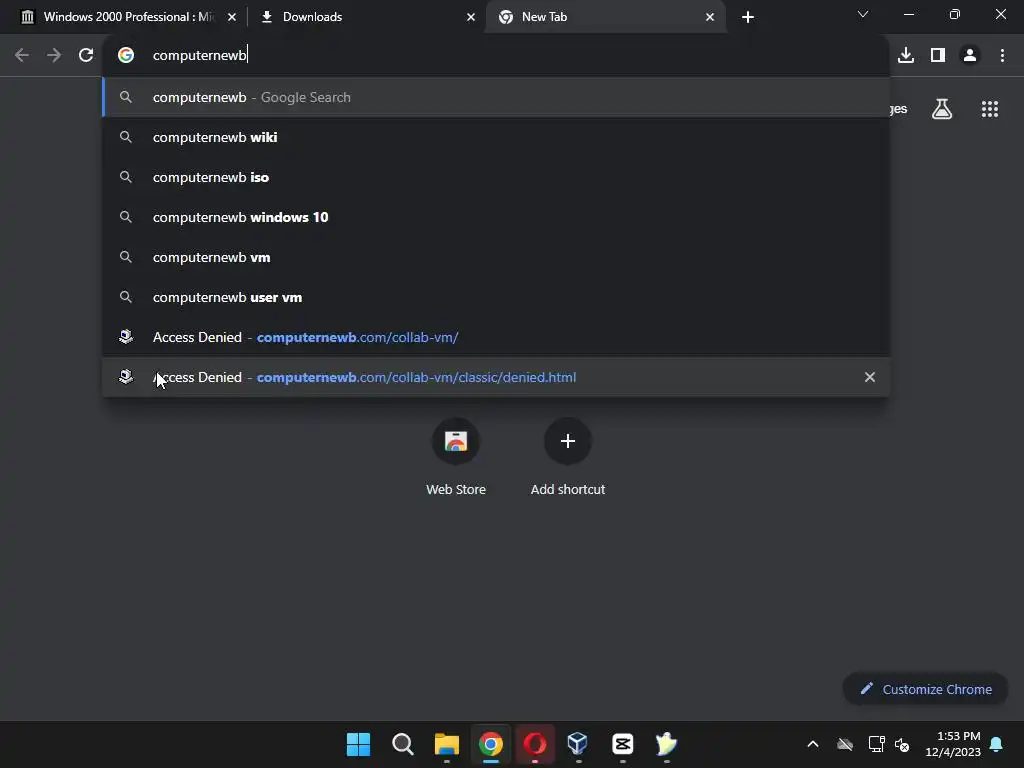
Task: Open the last taskbar app icon
Action: (666, 744)
